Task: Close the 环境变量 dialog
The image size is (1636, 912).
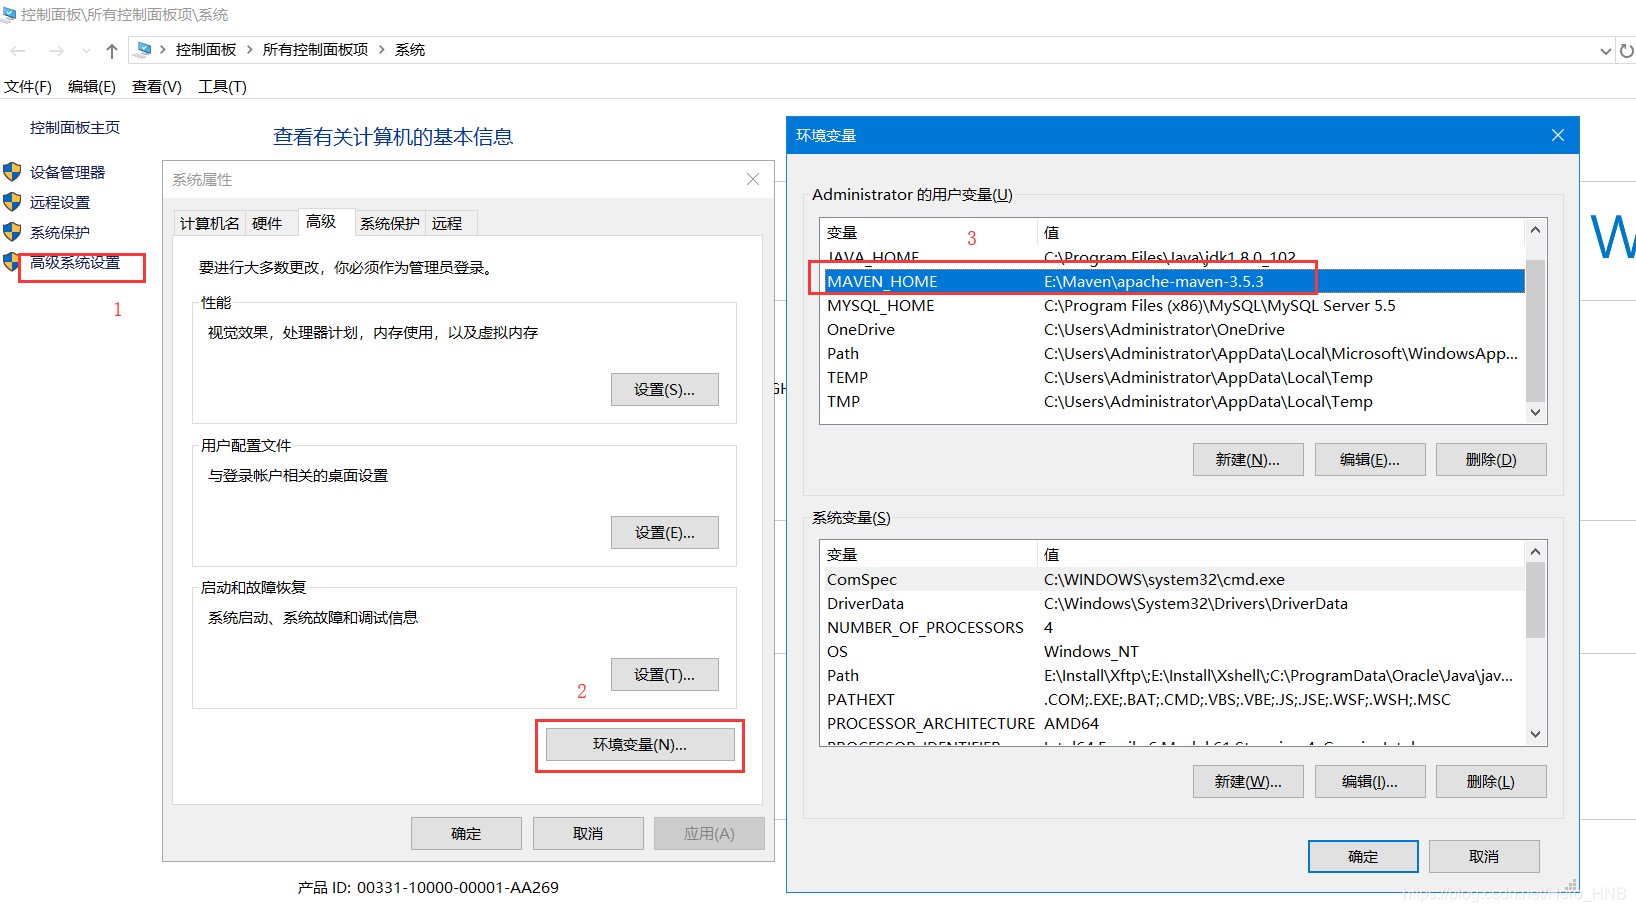Action: (x=1558, y=135)
